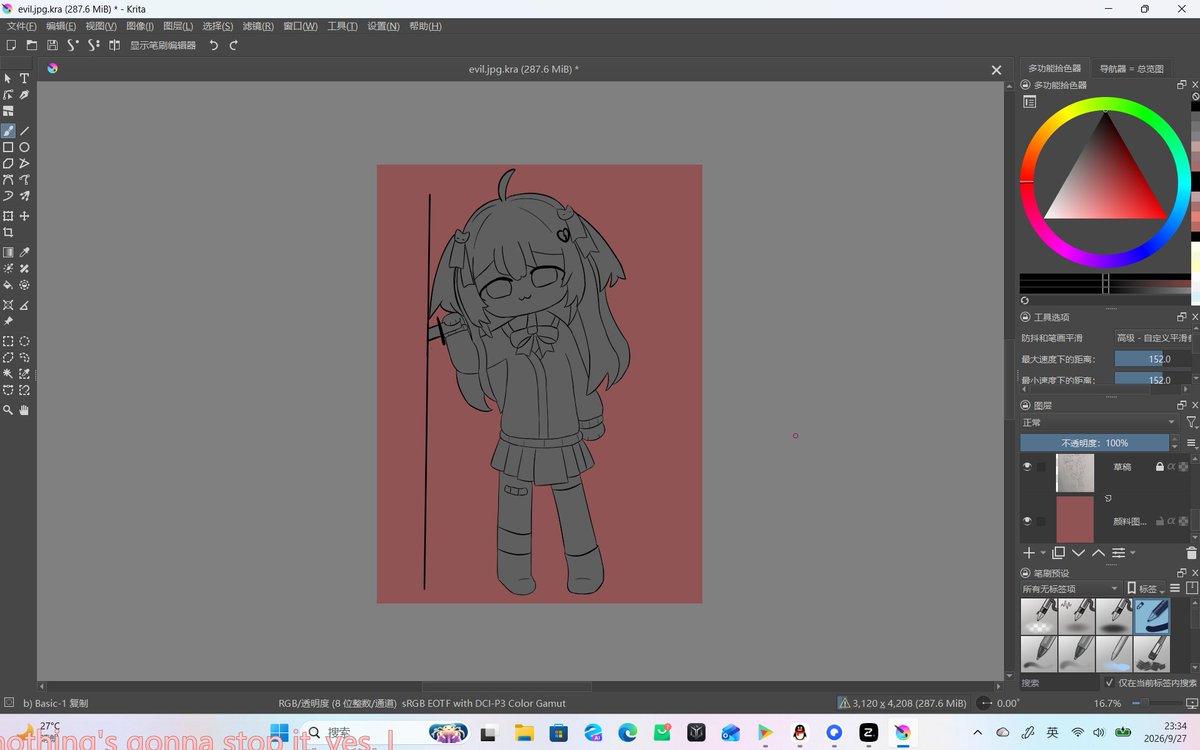Toggle alpha inheritance on the 草稿 layer
Viewport: 1200px width, 750px height.
pyautogui.click(x=1171, y=467)
